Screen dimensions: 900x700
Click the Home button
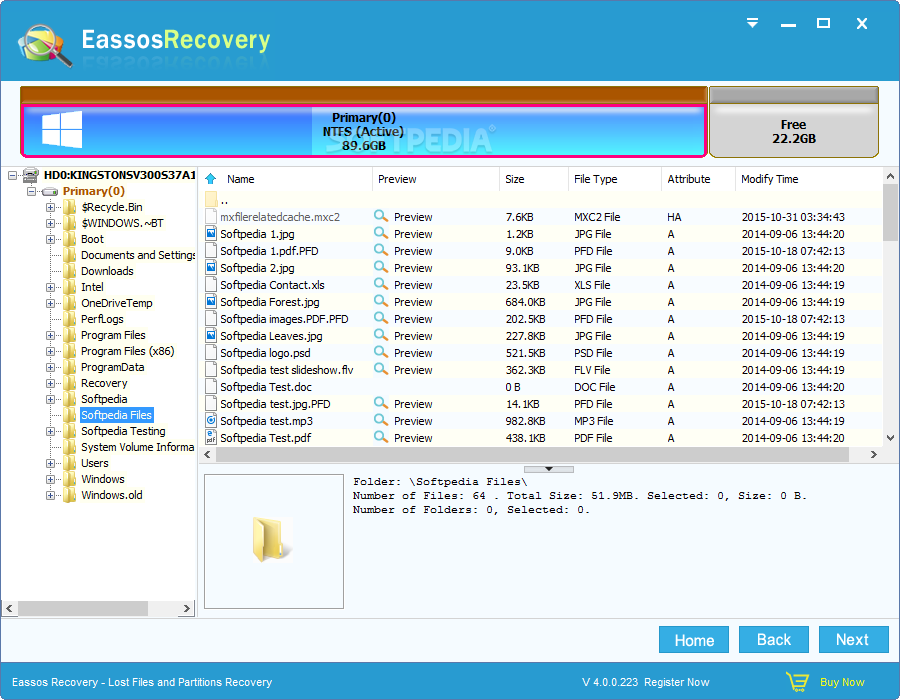[694, 639]
